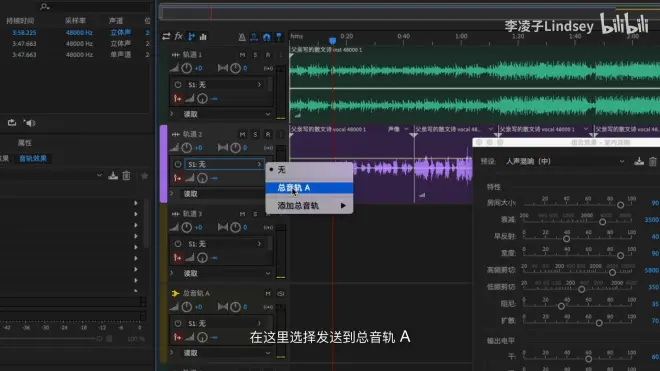This screenshot has height=371, width=660.
Task: Open the 添加总音轨 submenu
Action: point(309,206)
